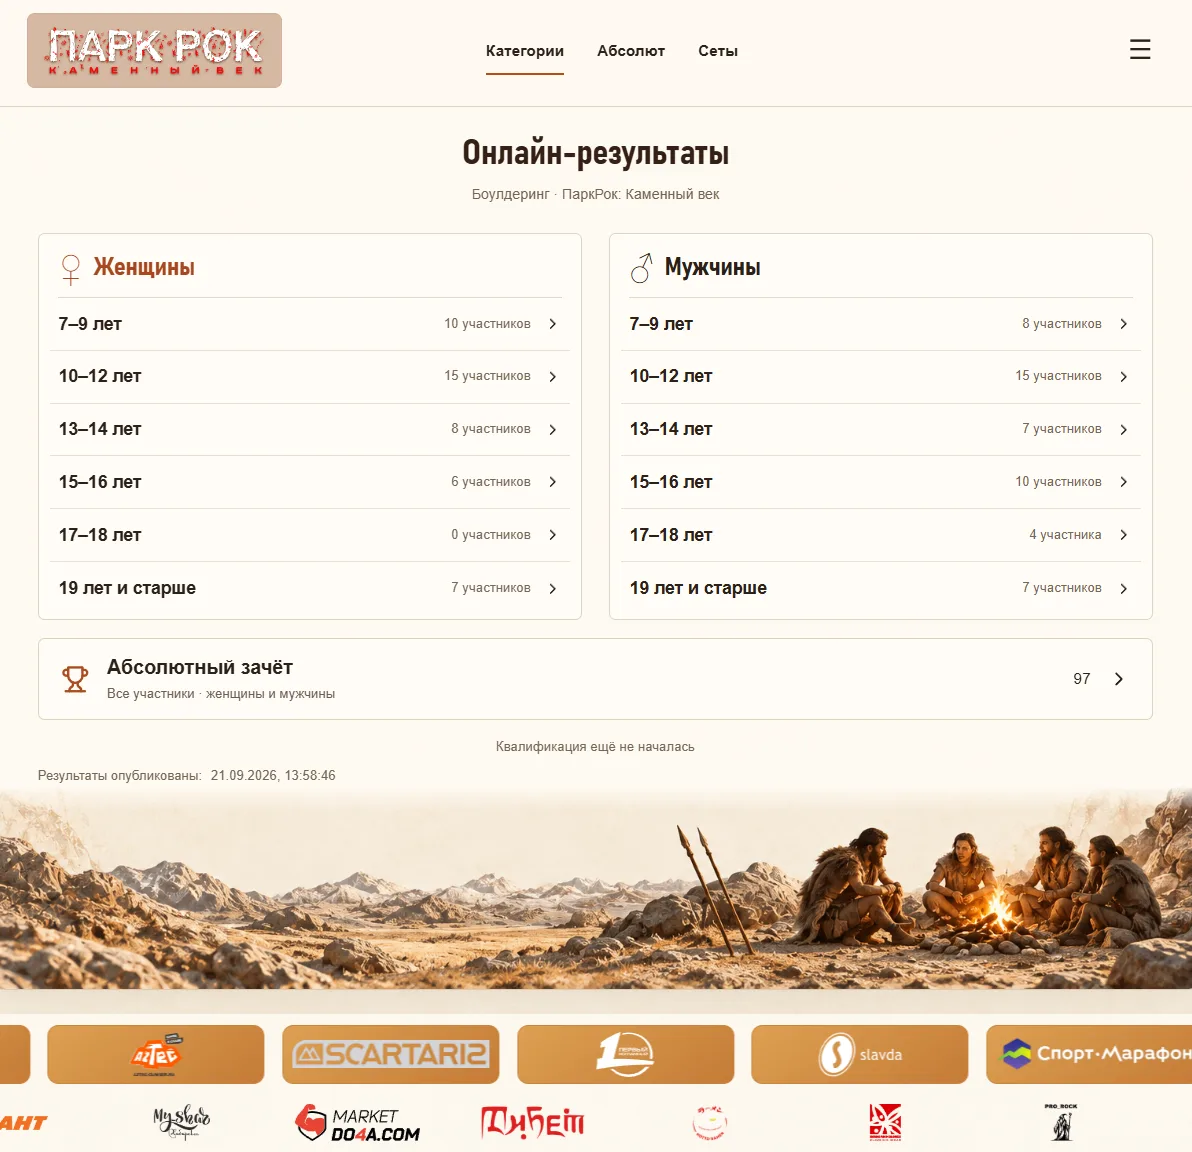Click the text Квалификация ещё не началась
Viewport: 1192px width, 1152px height.
click(595, 747)
